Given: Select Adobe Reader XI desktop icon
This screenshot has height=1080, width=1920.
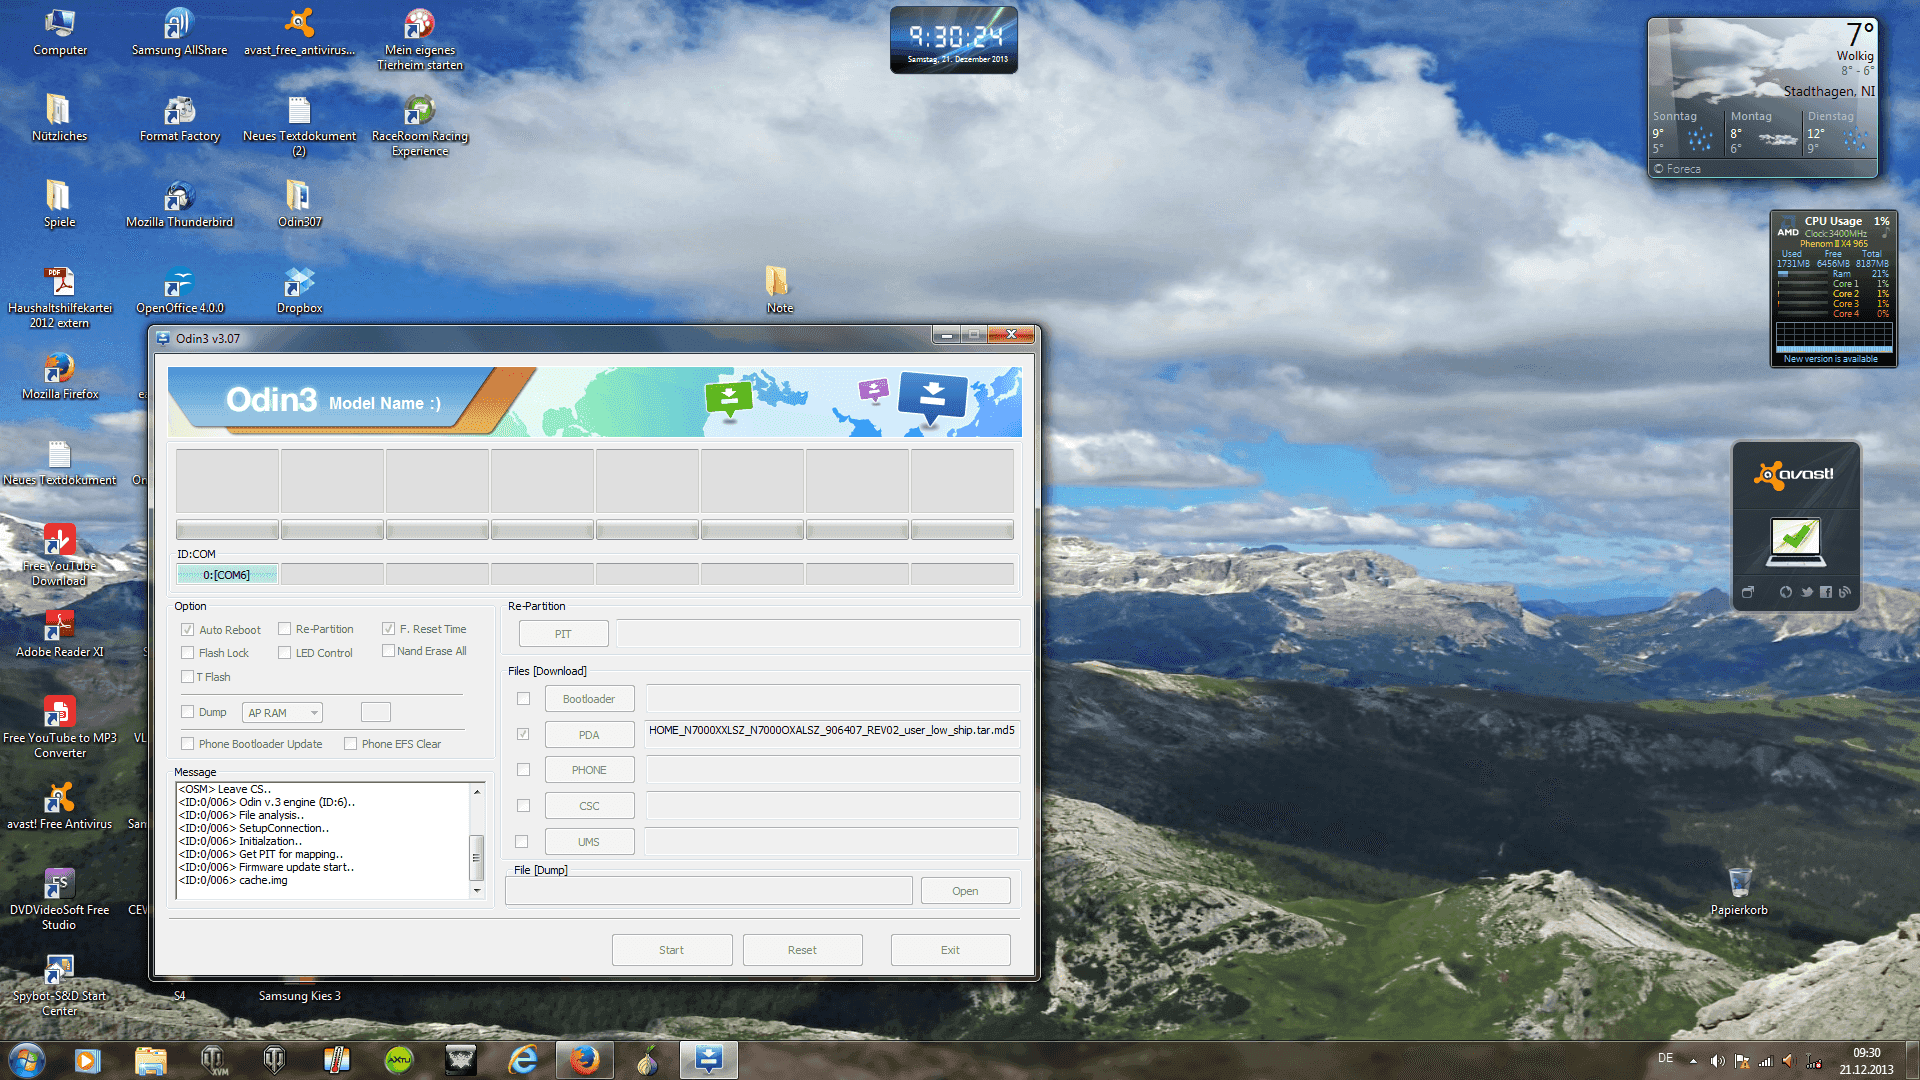Looking at the screenshot, I should coord(60,634).
